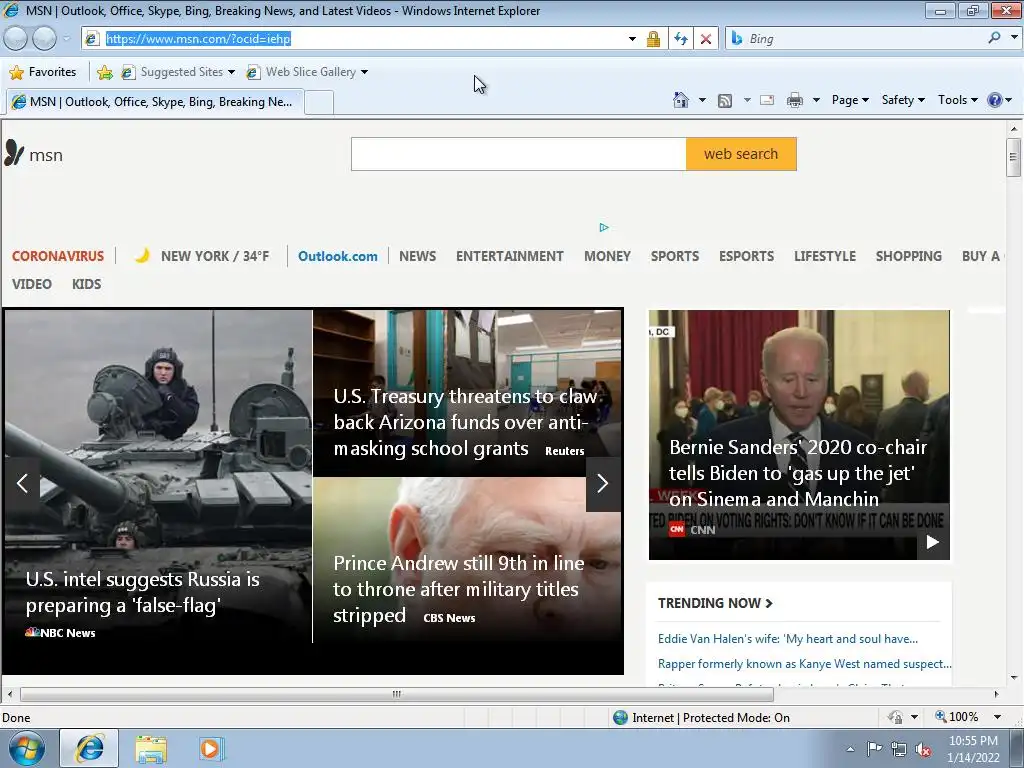Expand the Print options dropdown arrow
Screen dimensions: 1024x768
pos(816,100)
